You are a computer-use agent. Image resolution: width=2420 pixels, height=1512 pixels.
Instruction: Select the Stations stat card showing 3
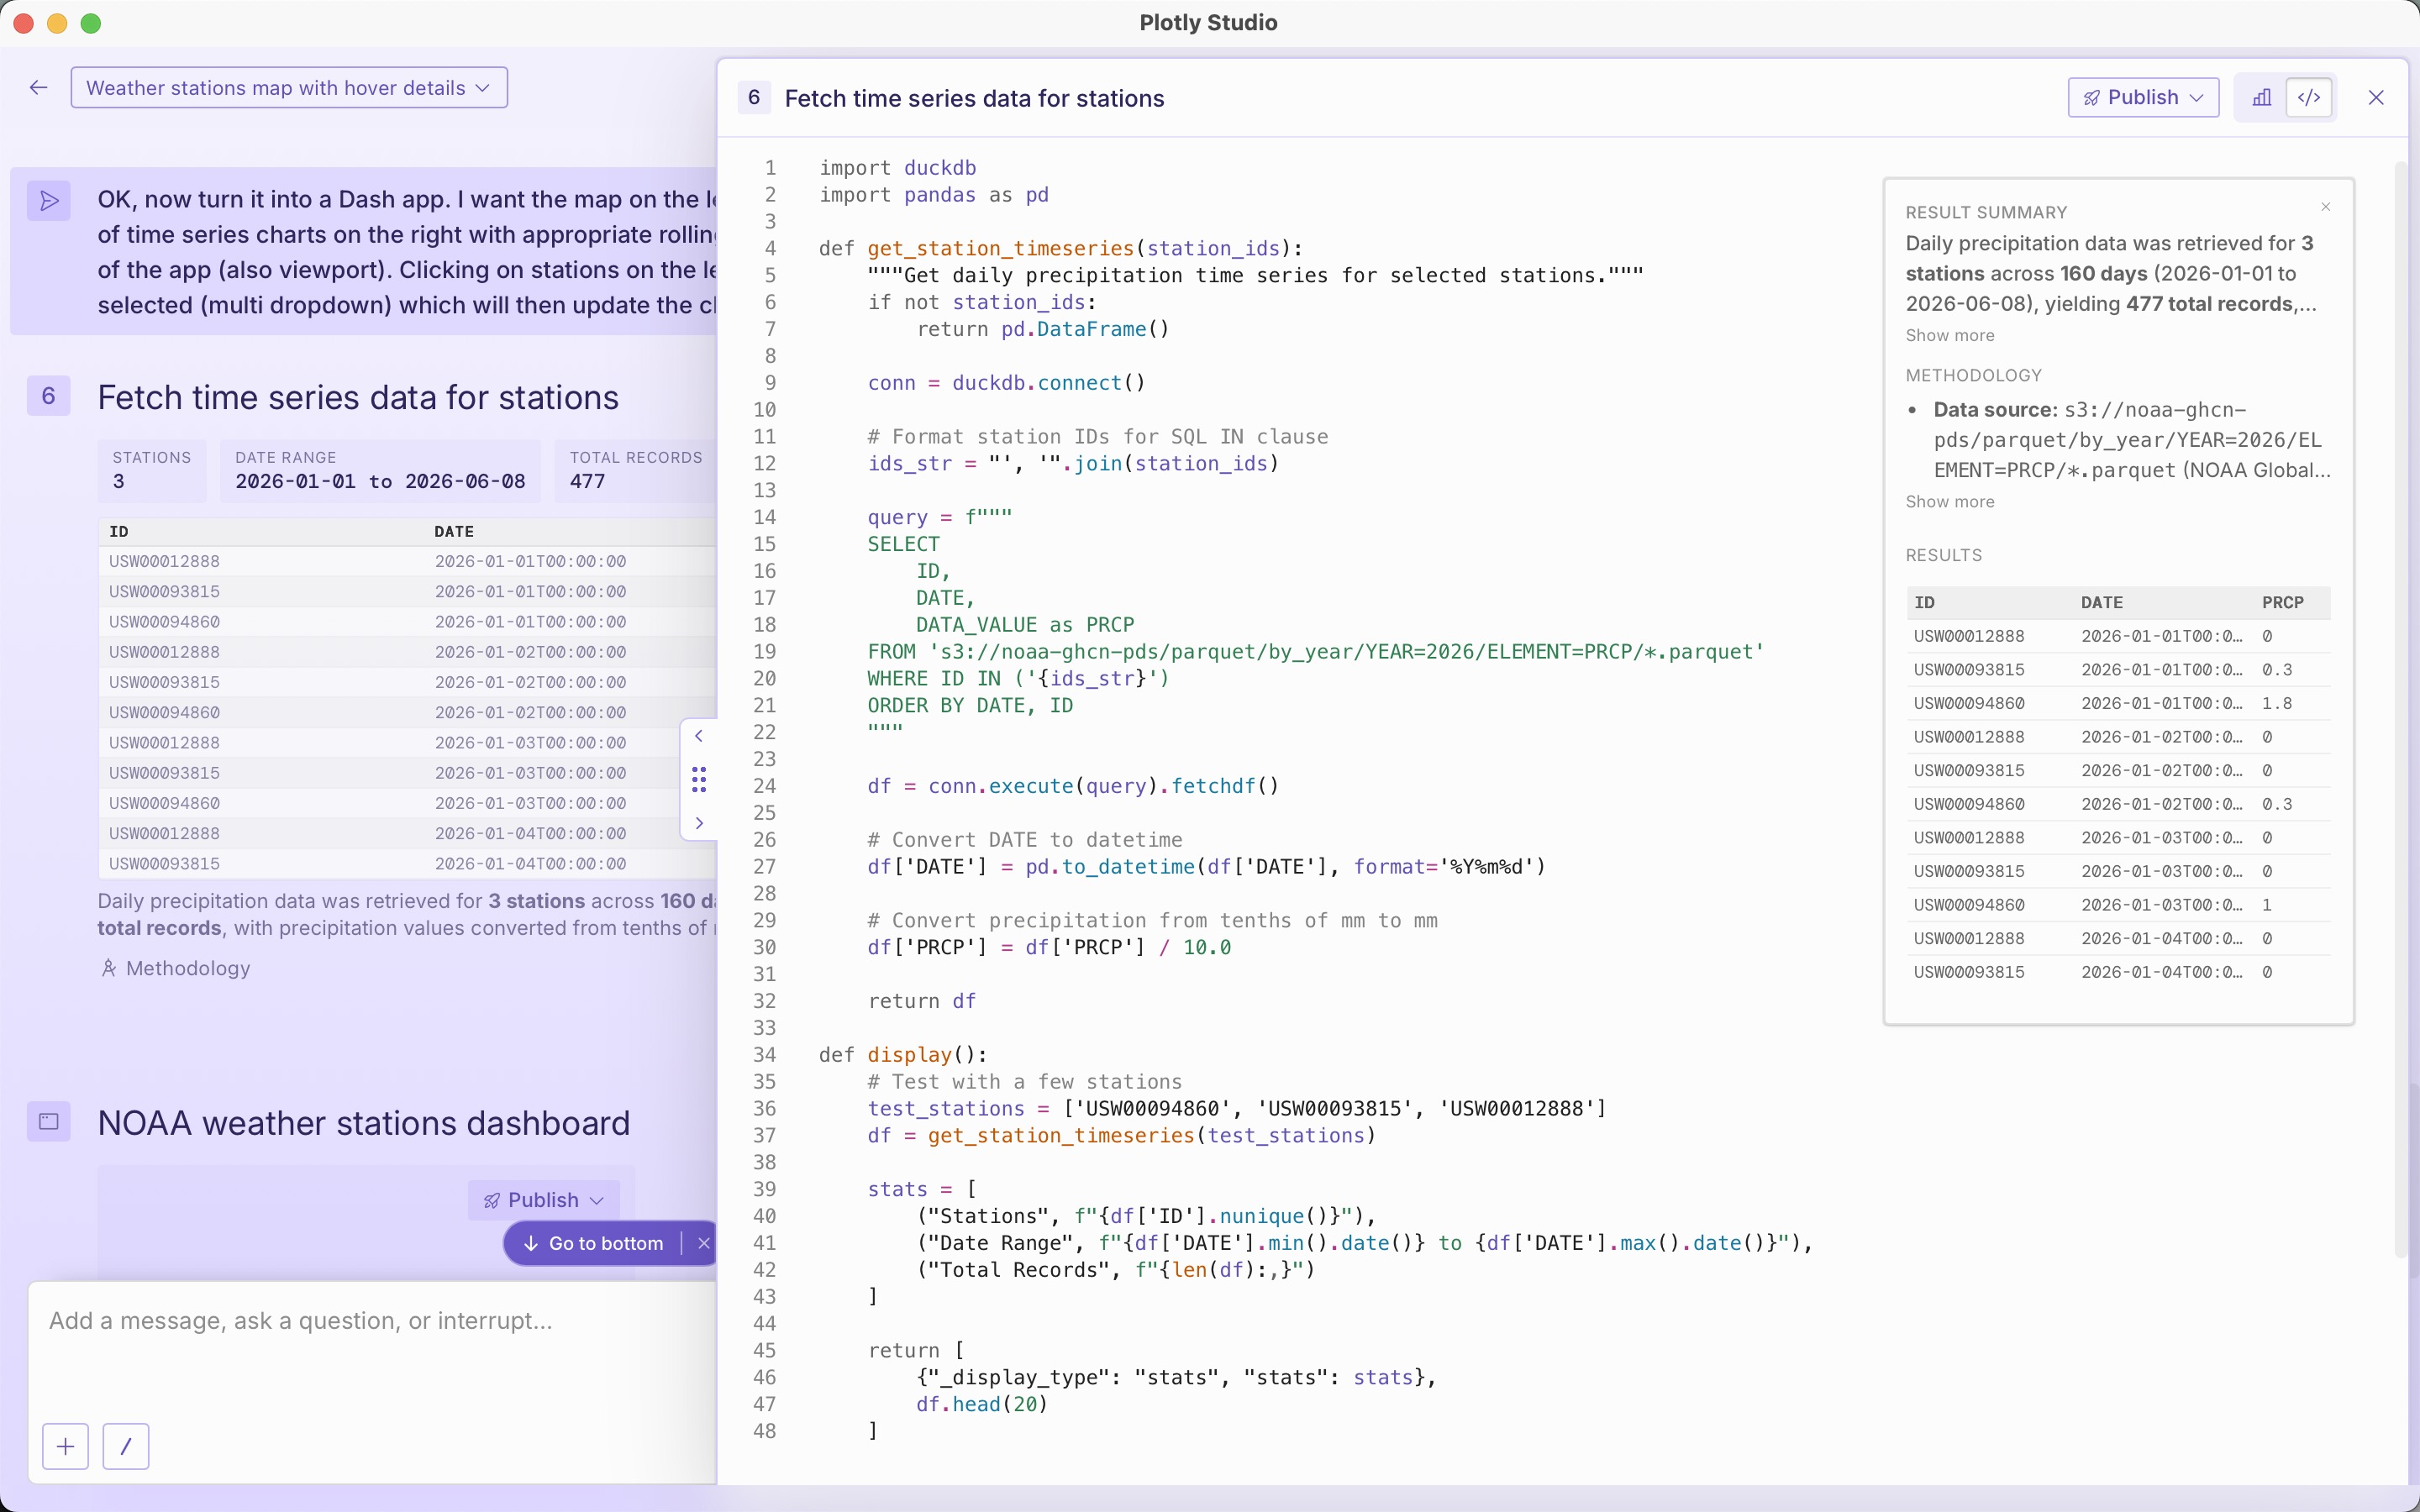pyautogui.click(x=152, y=470)
